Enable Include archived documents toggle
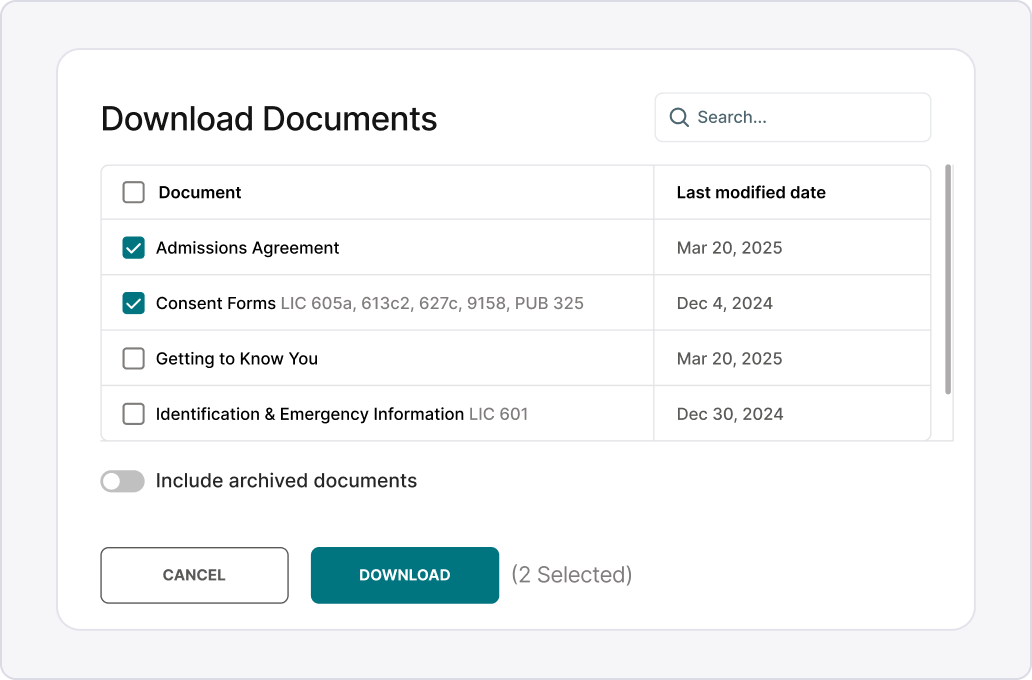The height and width of the screenshot is (680, 1032). click(x=122, y=481)
